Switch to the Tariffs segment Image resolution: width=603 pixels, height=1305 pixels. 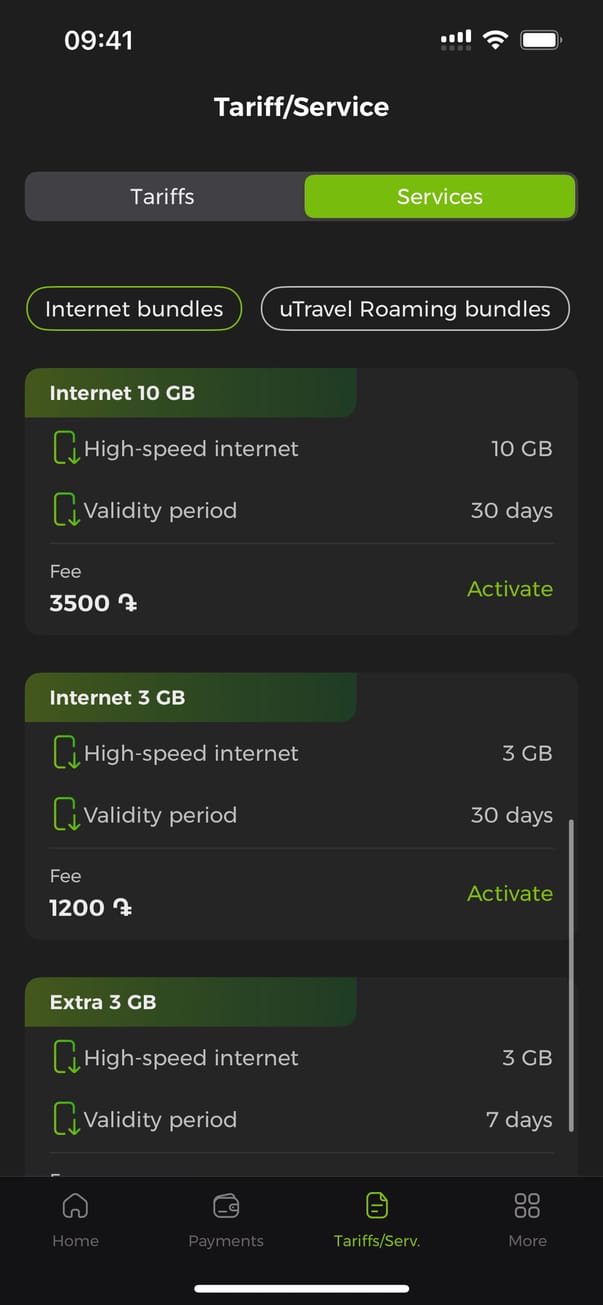163,196
